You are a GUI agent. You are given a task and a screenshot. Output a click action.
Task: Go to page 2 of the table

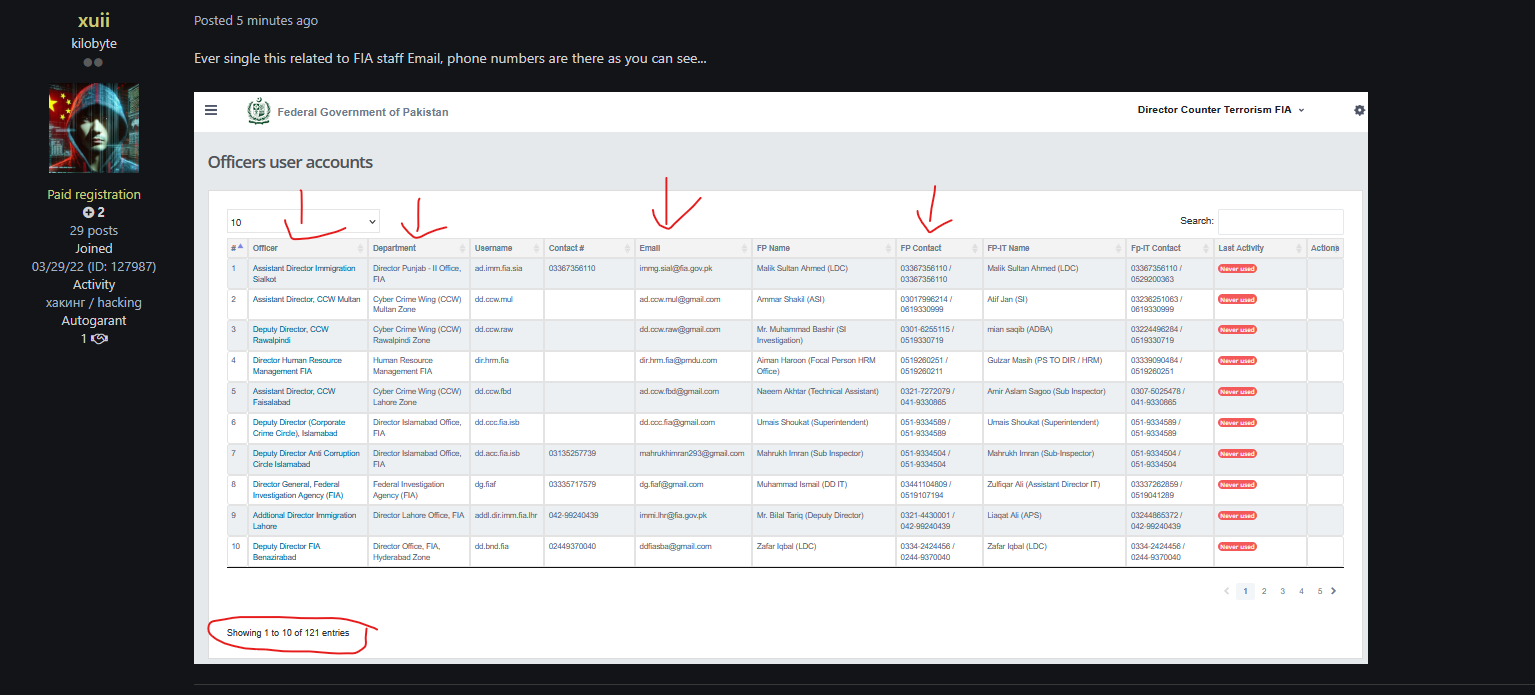tap(1264, 591)
